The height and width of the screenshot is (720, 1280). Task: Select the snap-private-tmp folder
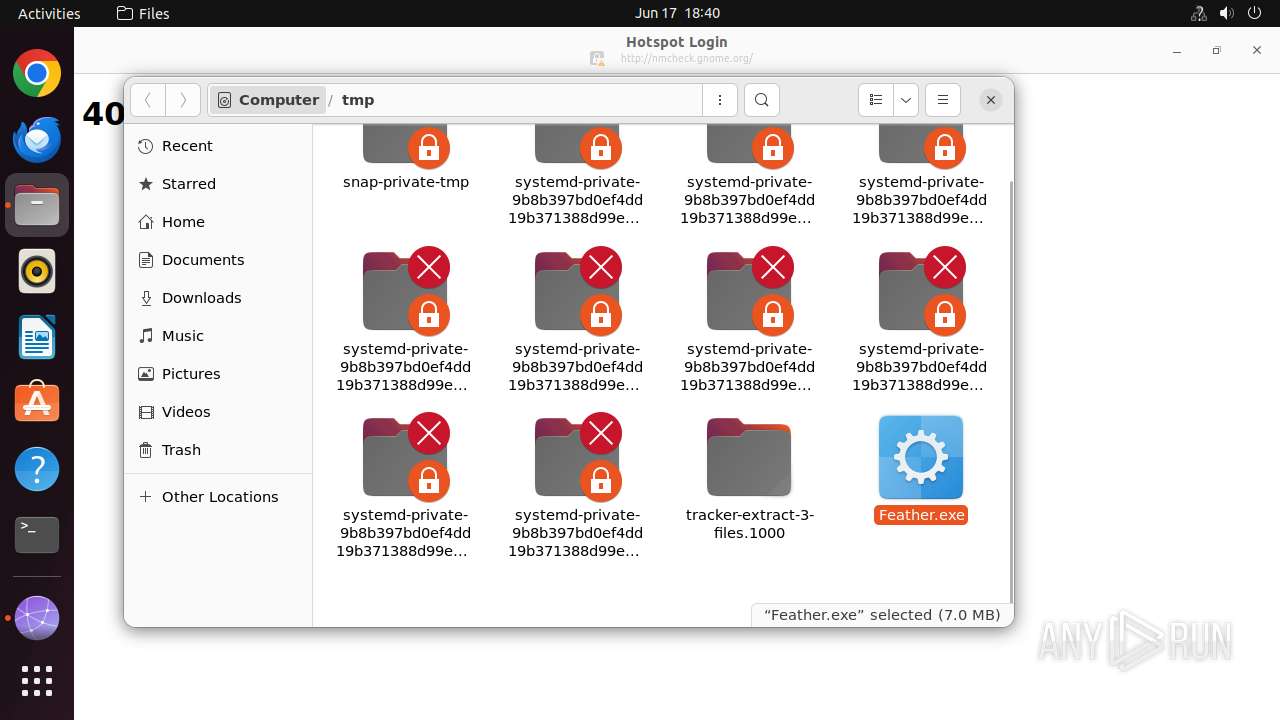tap(406, 145)
